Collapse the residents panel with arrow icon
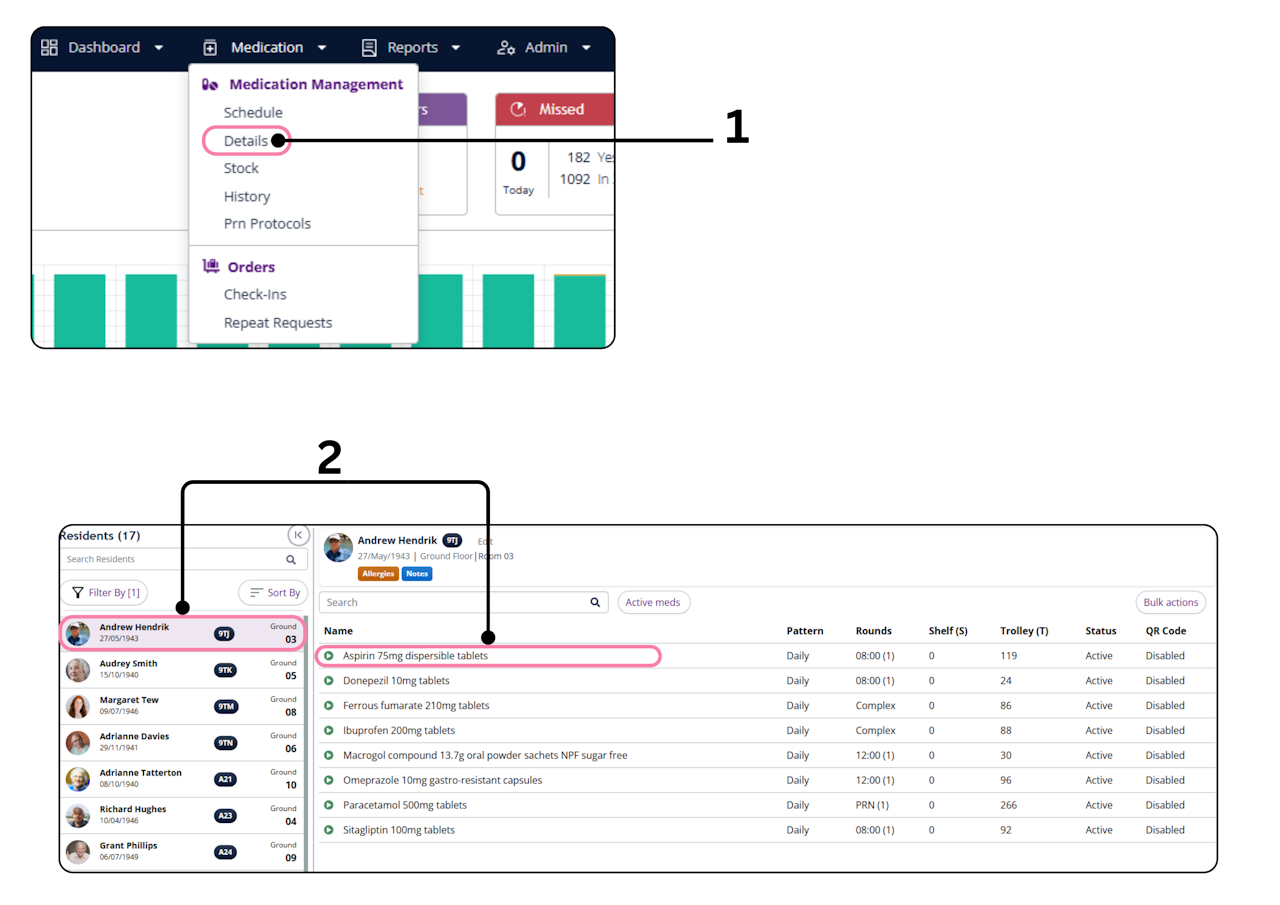 (x=298, y=535)
